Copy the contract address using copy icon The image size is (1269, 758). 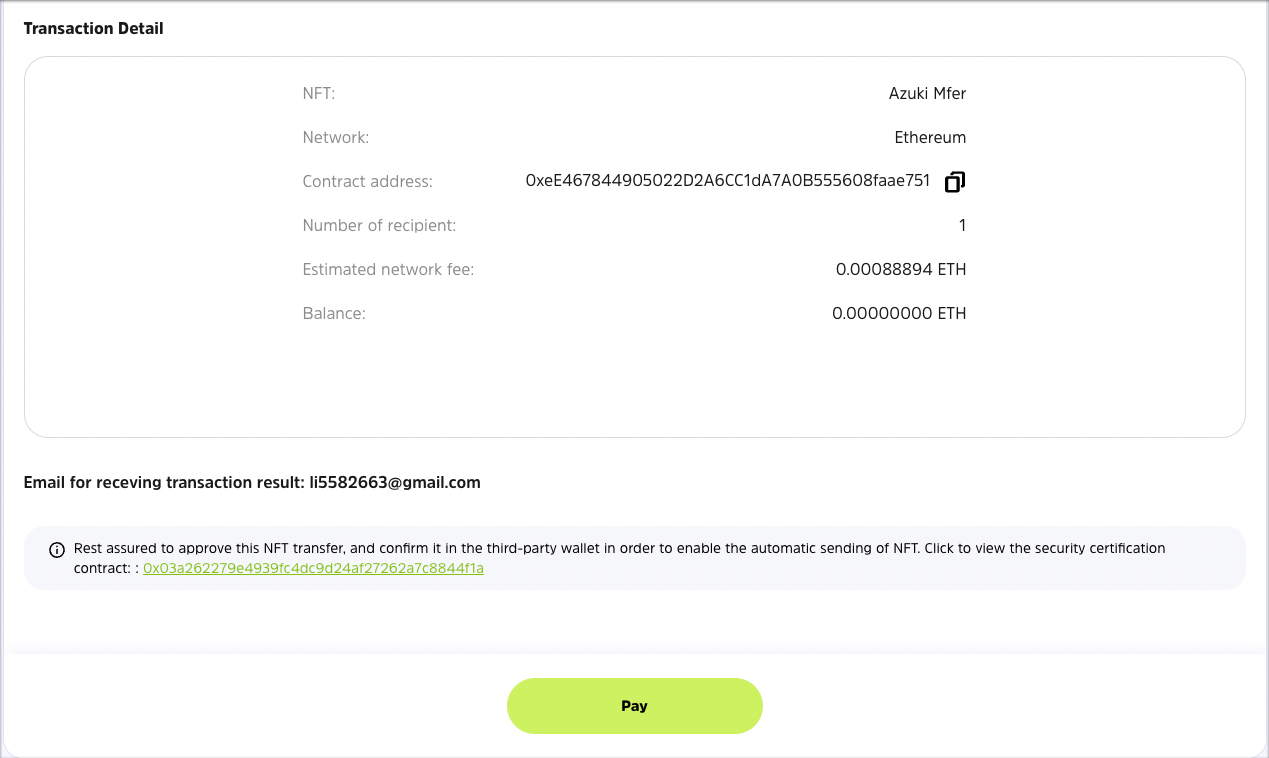pos(955,182)
